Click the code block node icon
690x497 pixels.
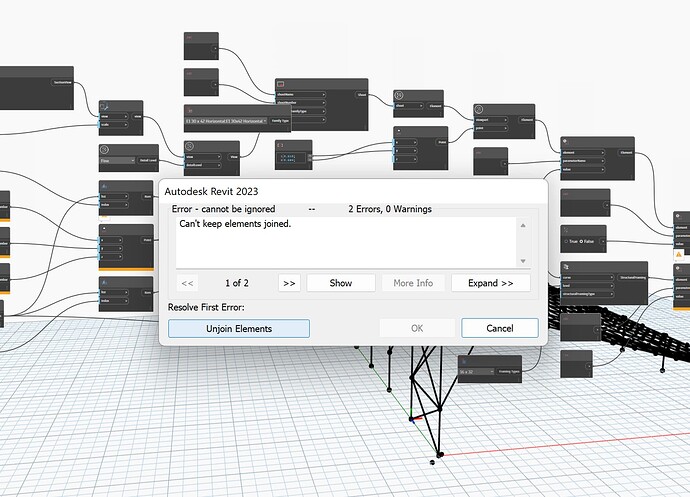pyautogui.click(x=280, y=145)
